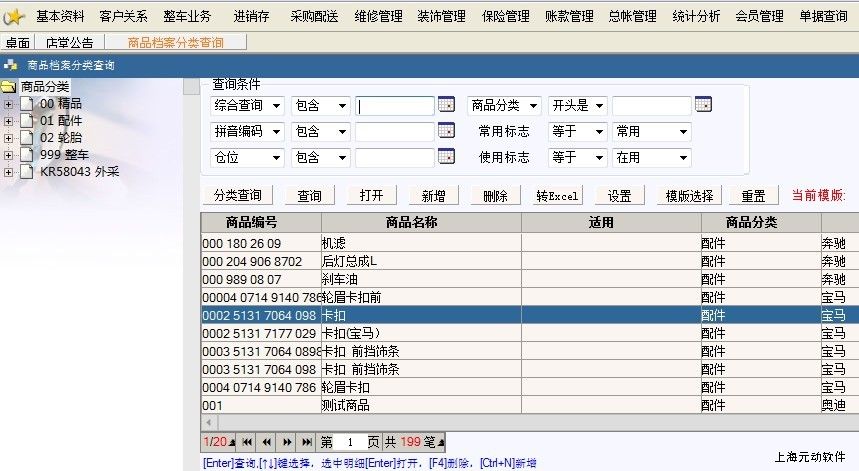This screenshot has height=471, width=859.
Task: Go to the next results page
Action: [286, 441]
